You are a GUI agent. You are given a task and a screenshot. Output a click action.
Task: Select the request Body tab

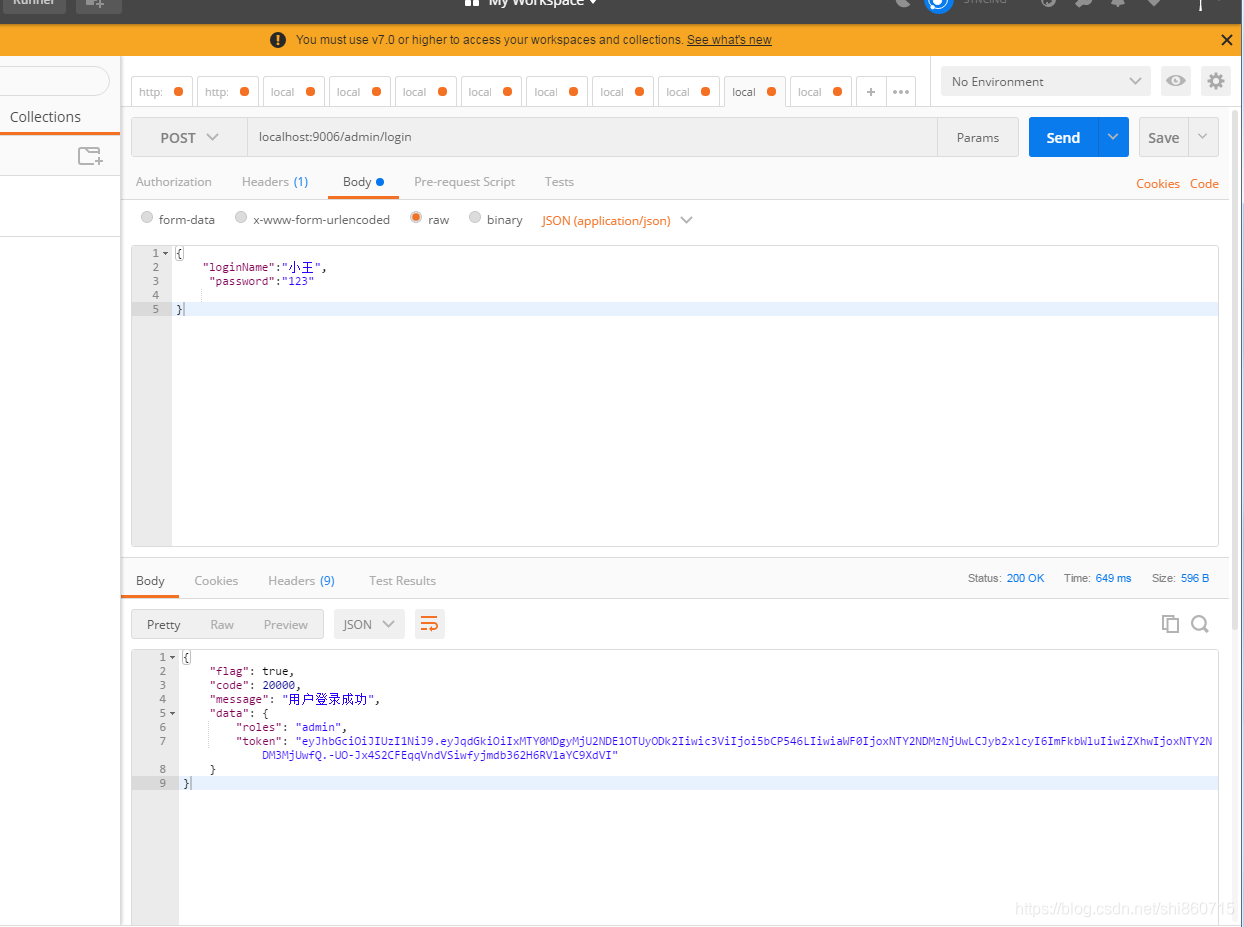point(363,182)
